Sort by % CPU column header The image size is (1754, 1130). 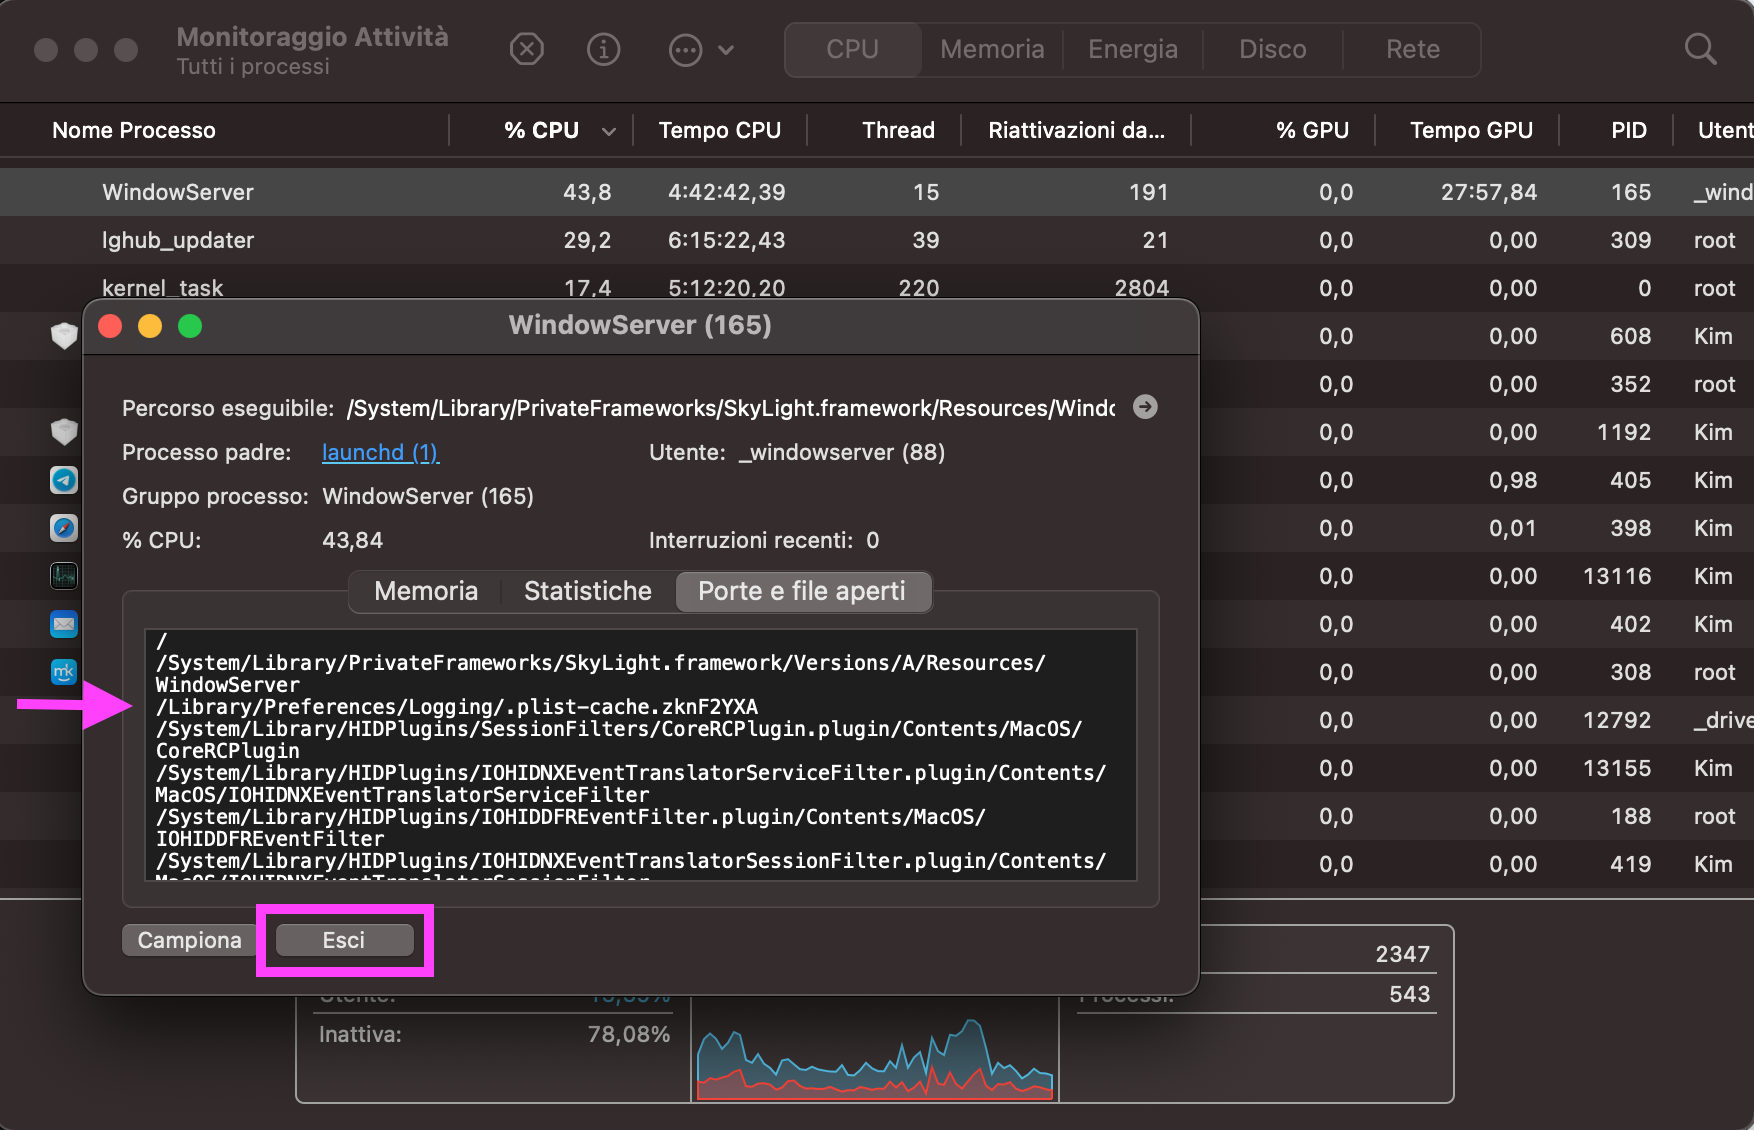[541, 130]
